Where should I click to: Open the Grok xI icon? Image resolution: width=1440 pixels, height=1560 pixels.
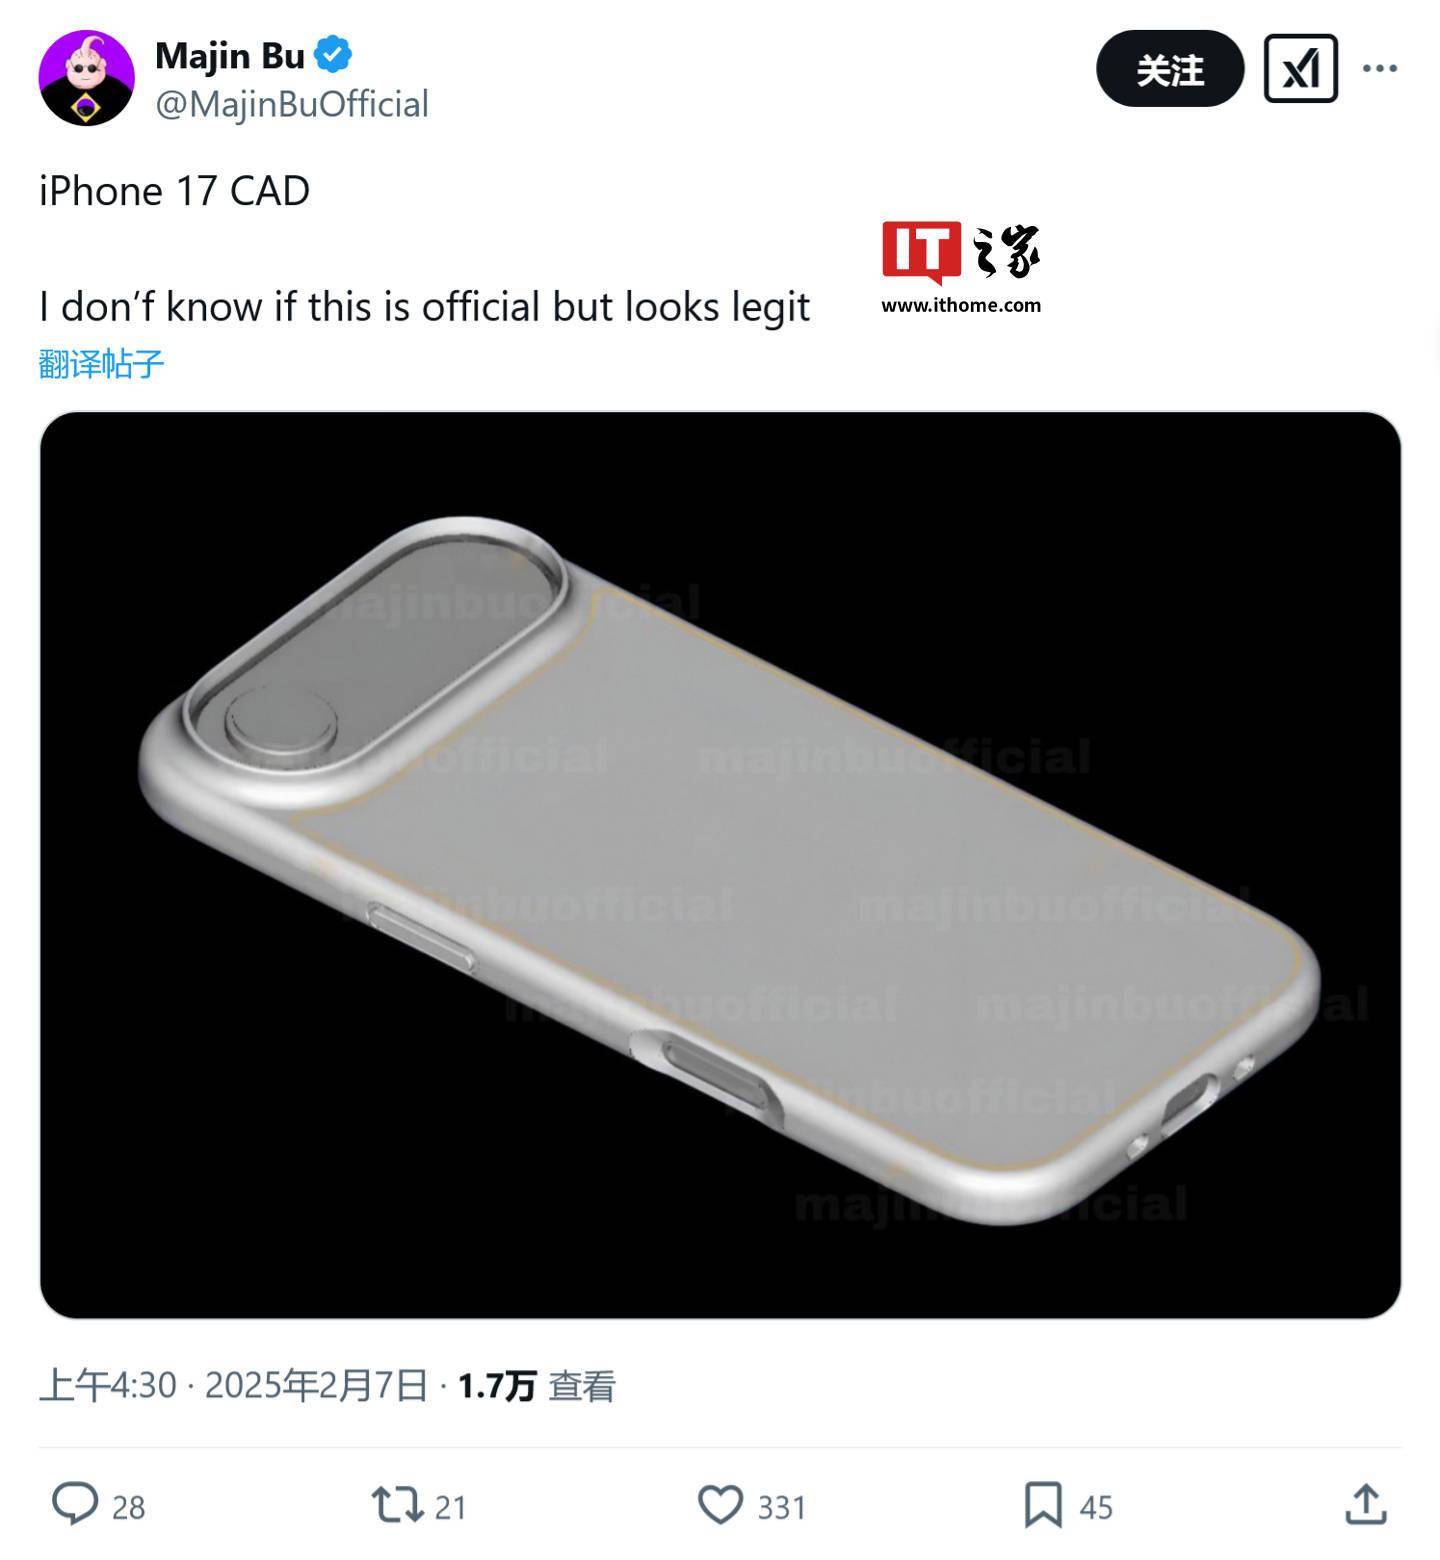click(x=1300, y=68)
